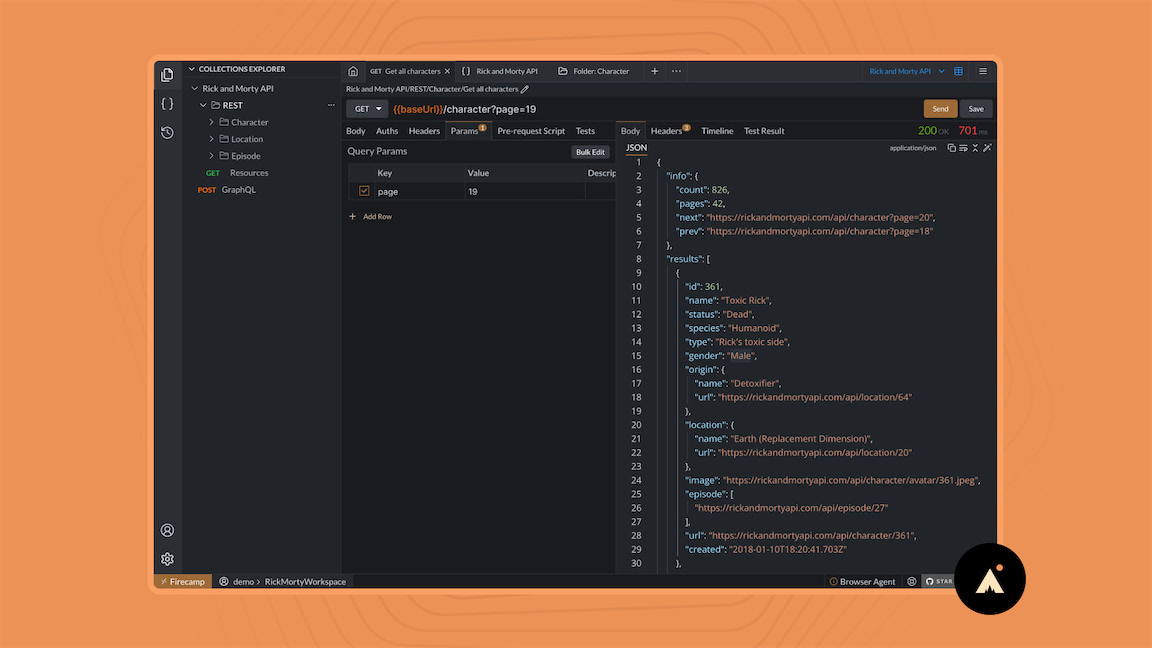Screen dimensions: 1152x648
Task: Click the GitHub Star badge in status bar
Action: 938,581
